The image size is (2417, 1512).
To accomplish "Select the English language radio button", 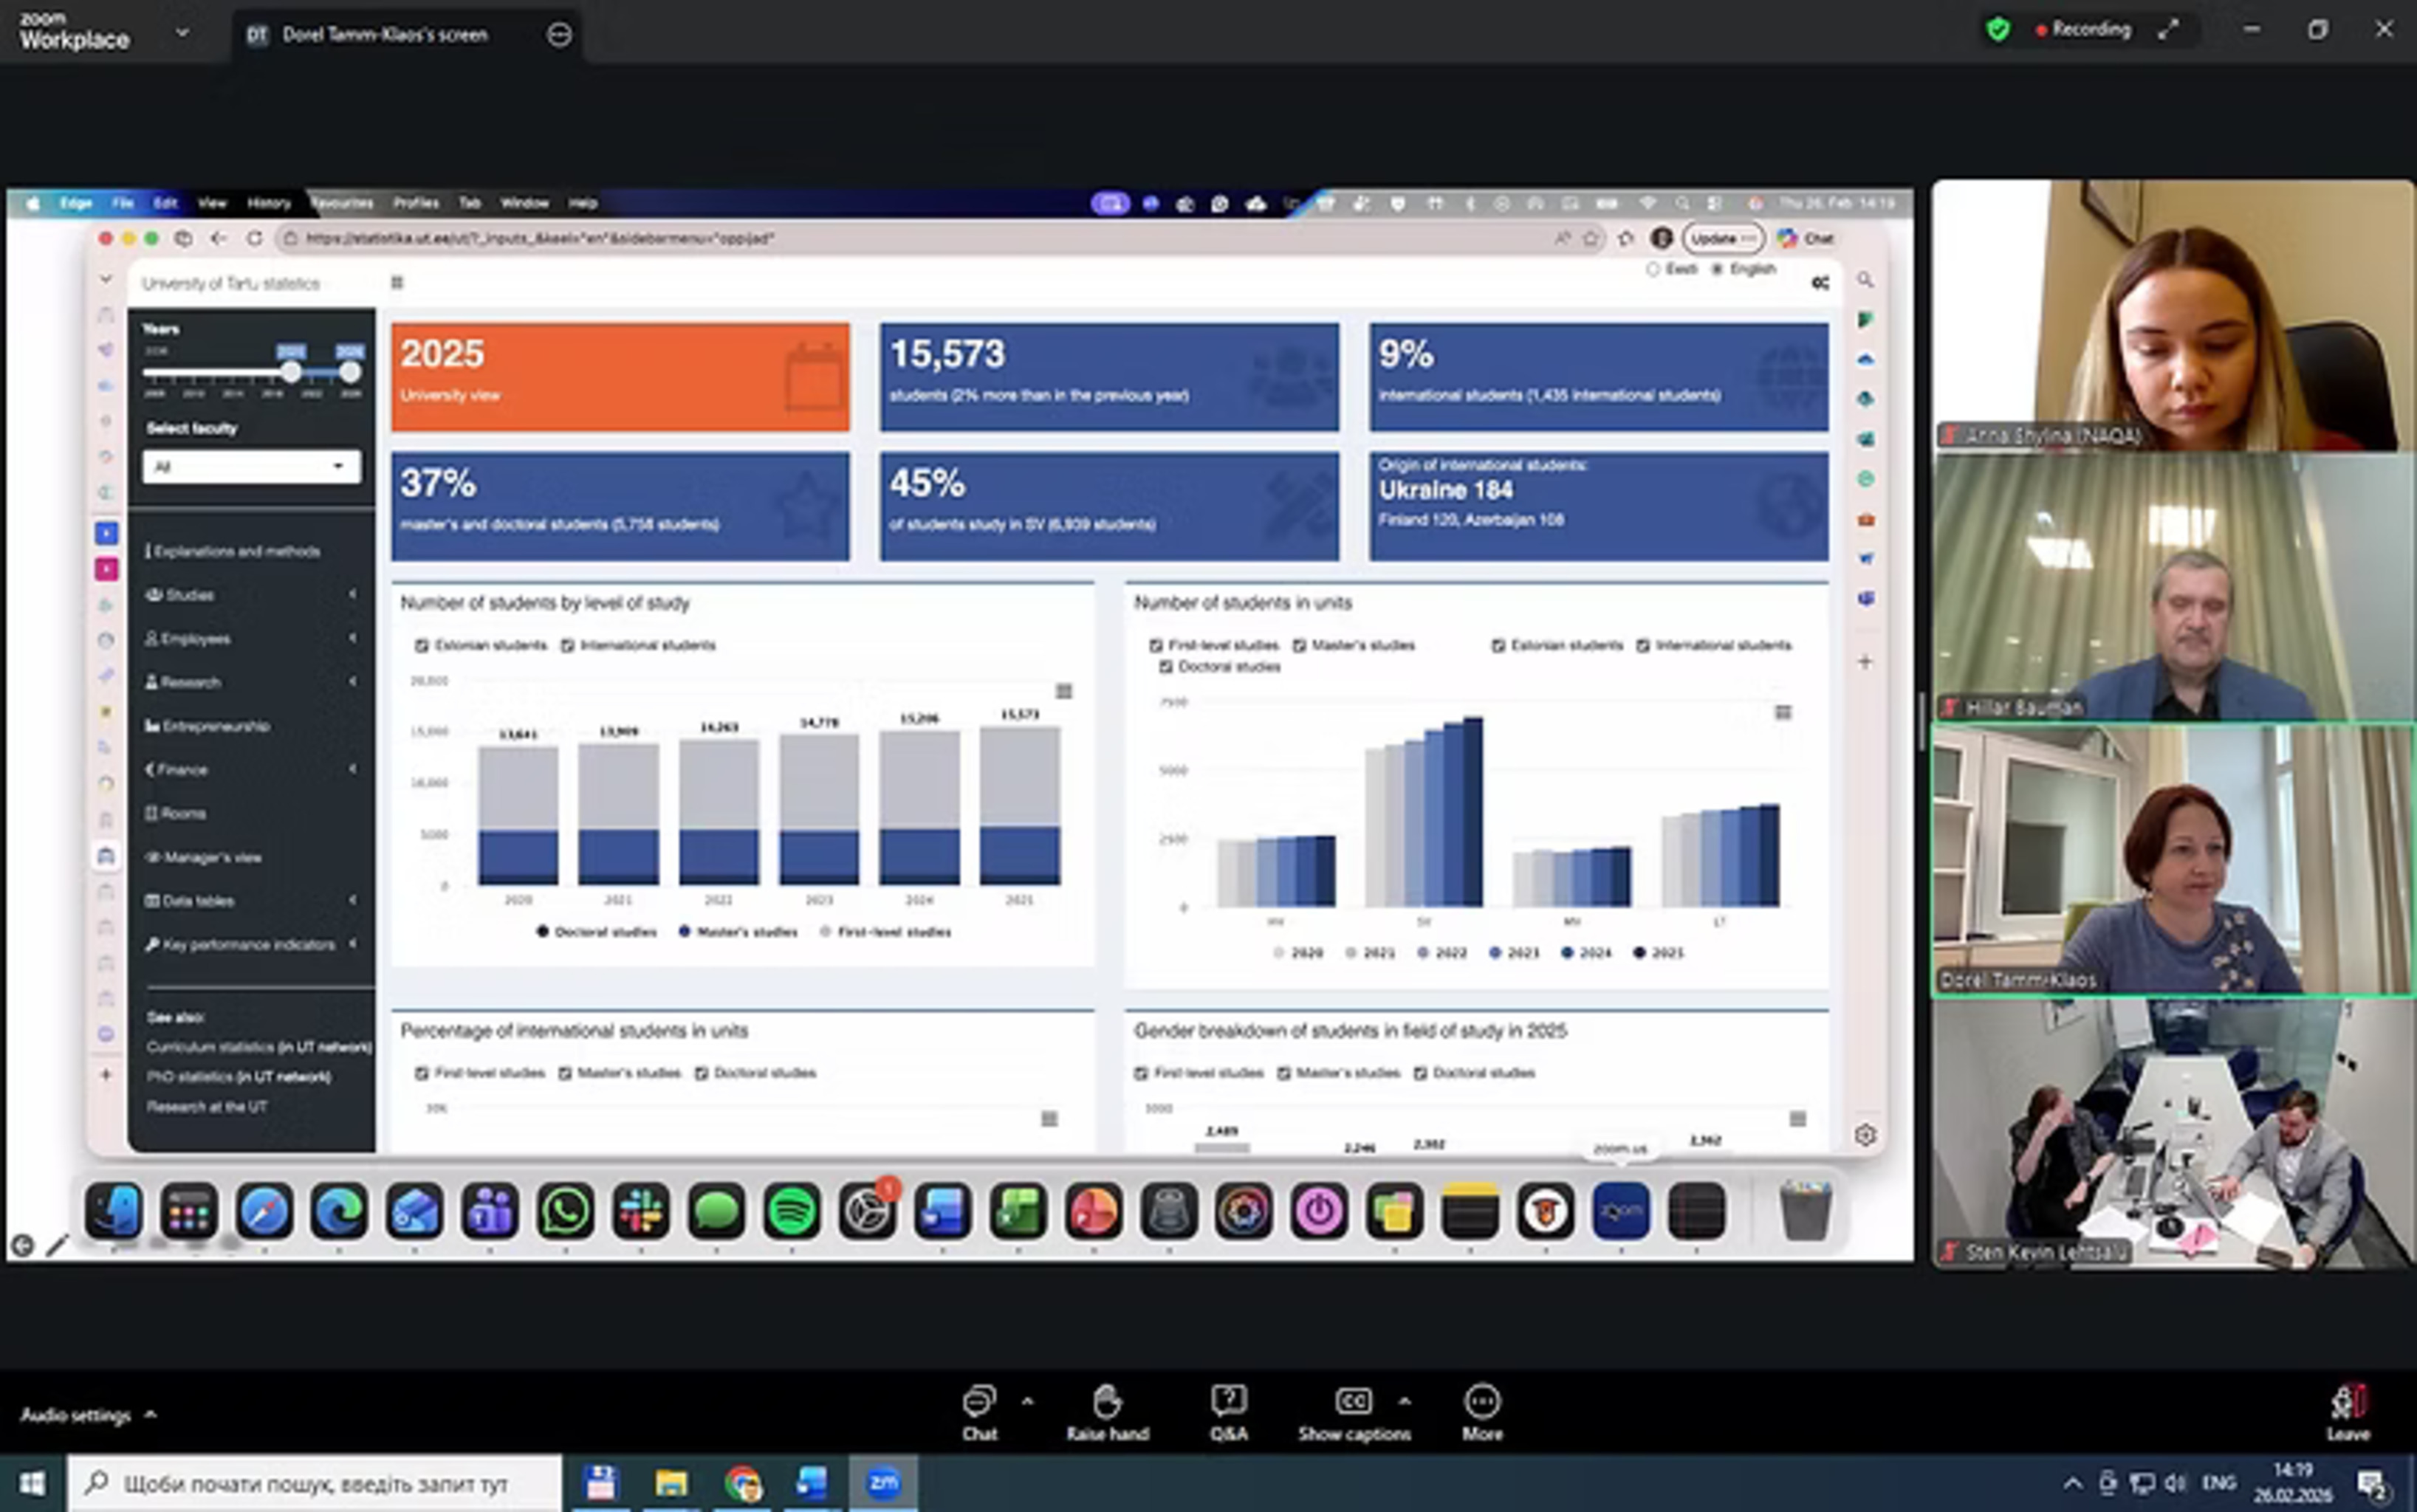I will 1718,269.
